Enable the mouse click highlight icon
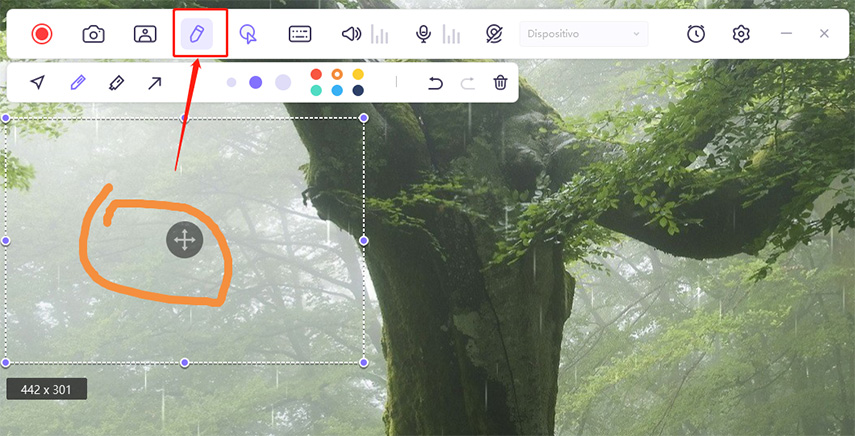The image size is (855, 436). pos(248,34)
